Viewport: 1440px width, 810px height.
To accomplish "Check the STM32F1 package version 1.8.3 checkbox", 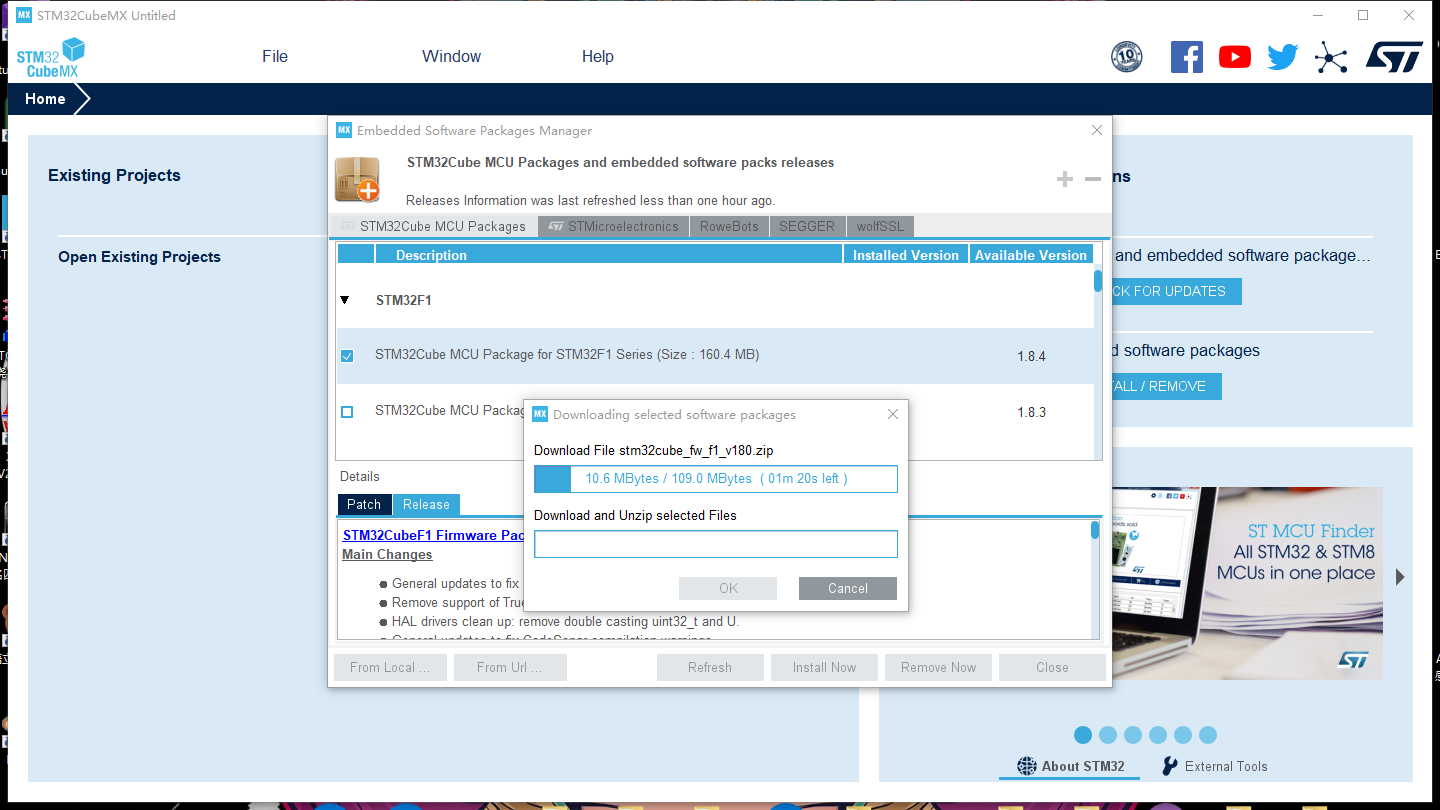I will point(347,412).
